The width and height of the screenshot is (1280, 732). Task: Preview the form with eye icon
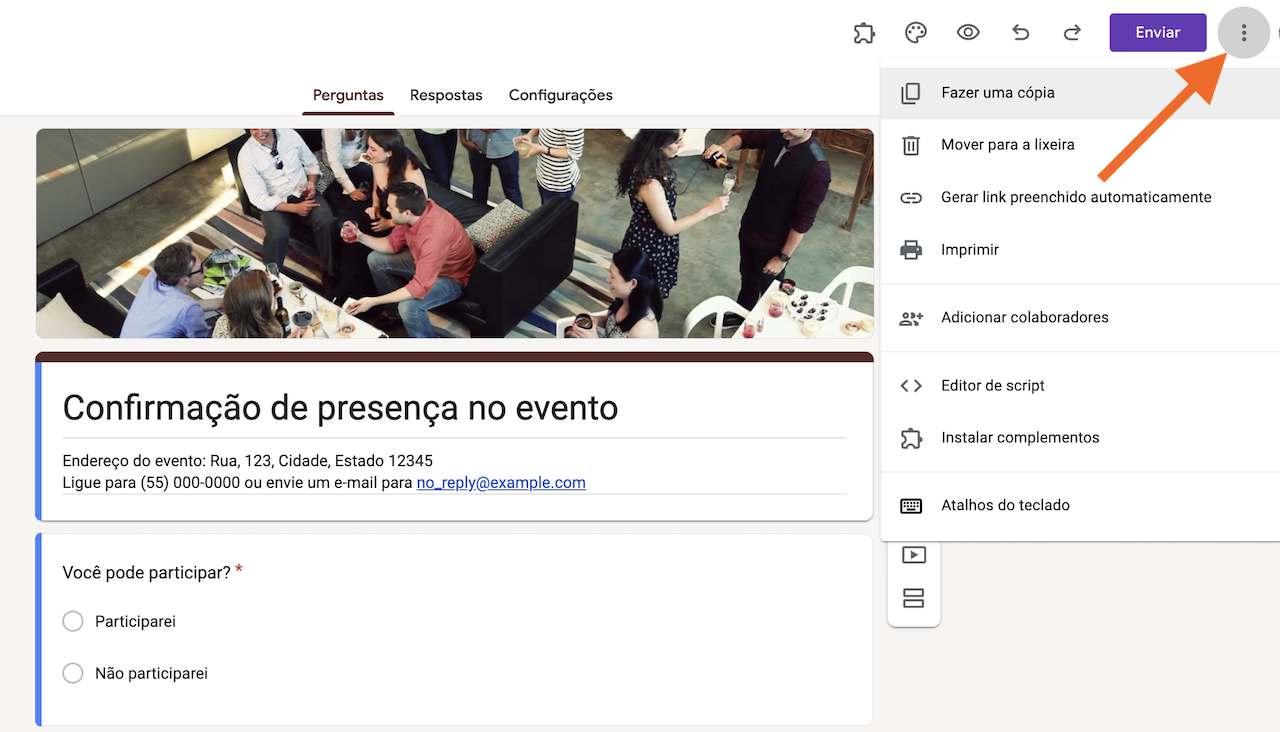coord(968,33)
